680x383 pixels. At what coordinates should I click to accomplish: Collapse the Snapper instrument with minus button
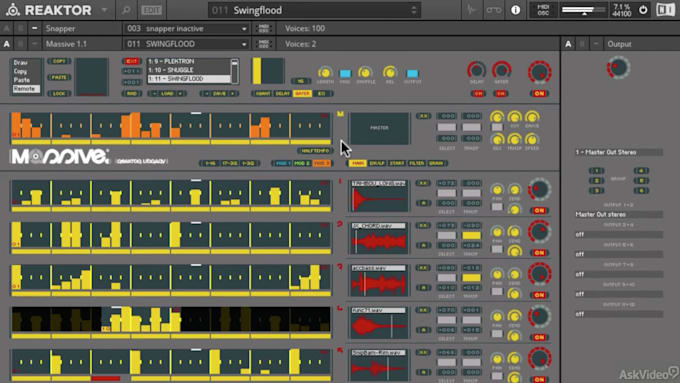(34, 28)
